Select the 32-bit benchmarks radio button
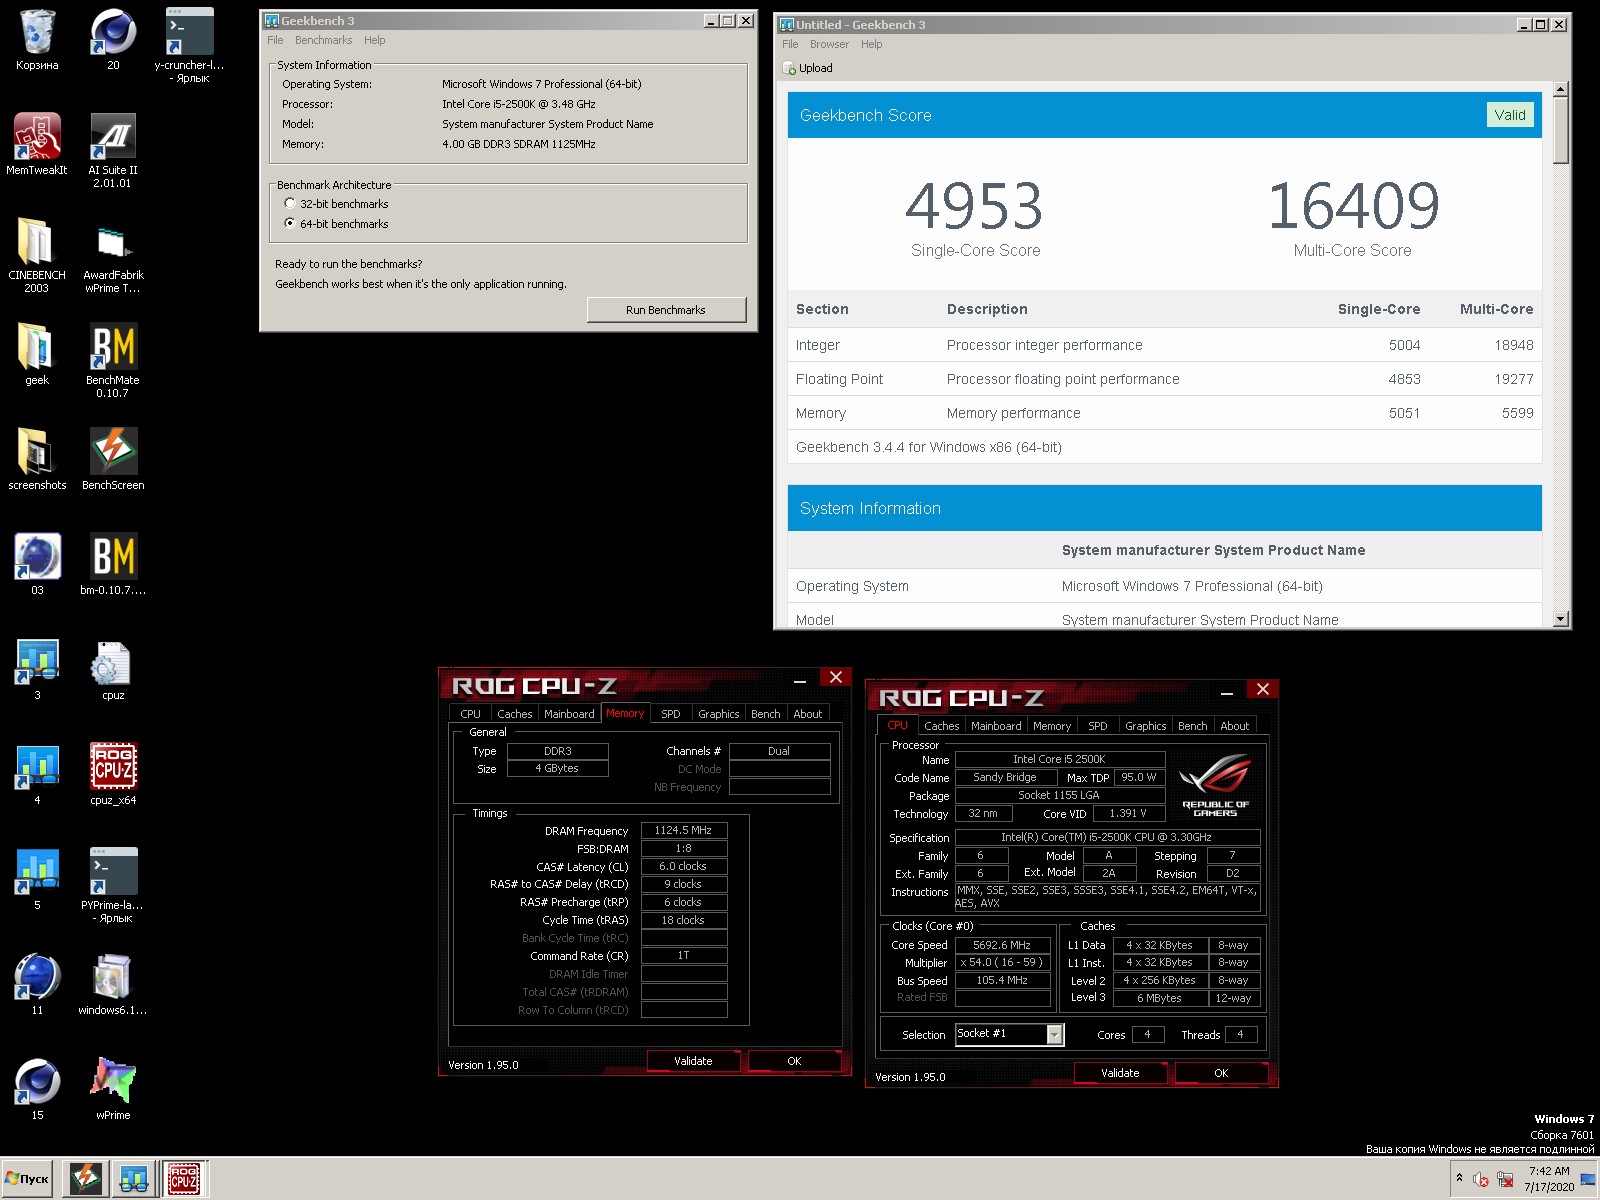1600x1200 pixels. click(x=290, y=204)
